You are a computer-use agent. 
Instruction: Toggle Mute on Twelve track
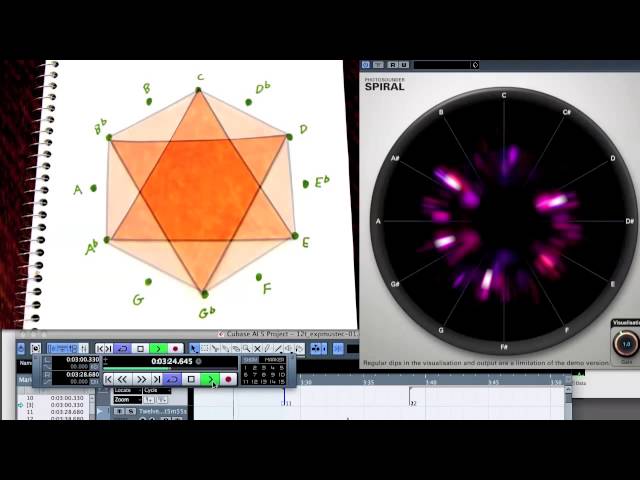pyautogui.click(x=119, y=411)
